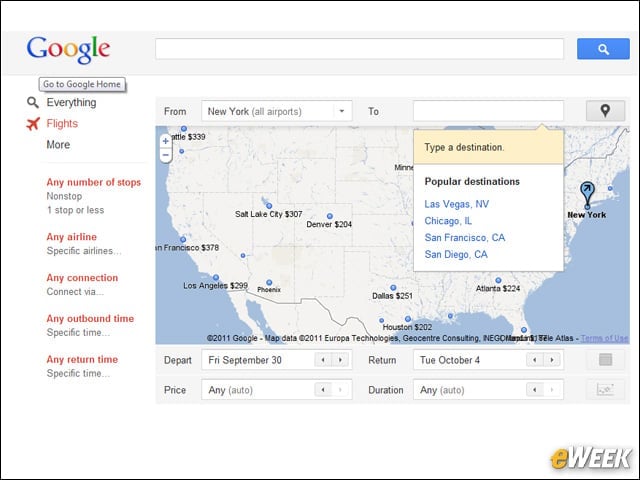
Task: Click the New York (all airports) field
Action: (276, 111)
